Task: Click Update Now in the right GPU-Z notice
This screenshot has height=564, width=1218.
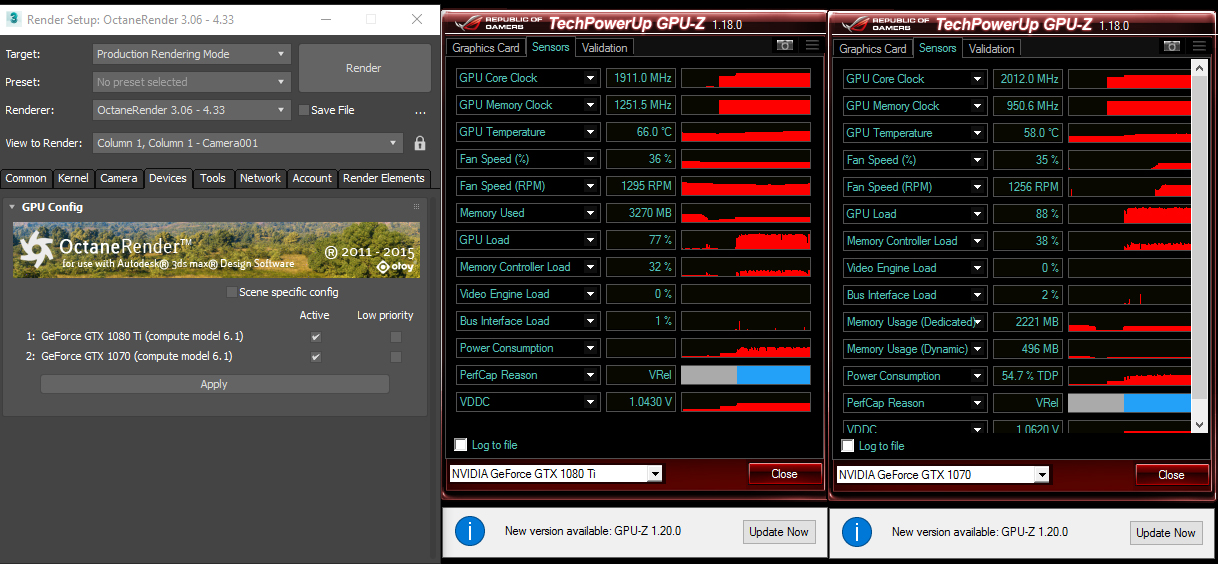Action: (1166, 533)
